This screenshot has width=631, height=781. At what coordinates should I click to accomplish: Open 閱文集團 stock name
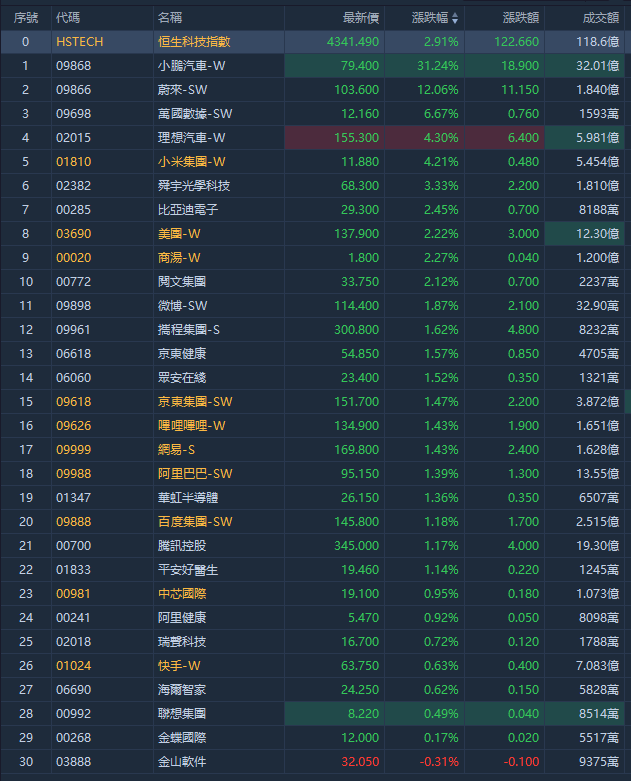pos(182,281)
